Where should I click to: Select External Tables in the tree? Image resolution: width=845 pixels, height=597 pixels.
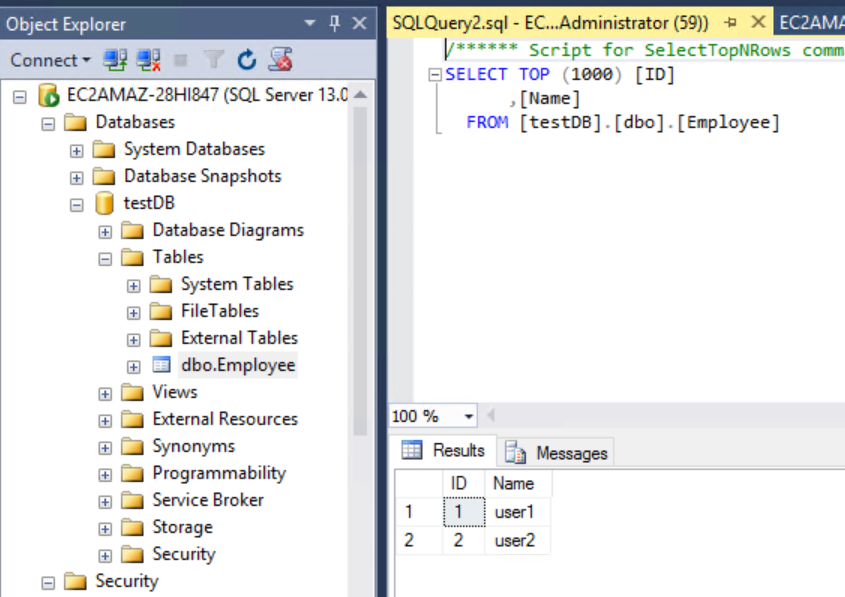(x=239, y=338)
